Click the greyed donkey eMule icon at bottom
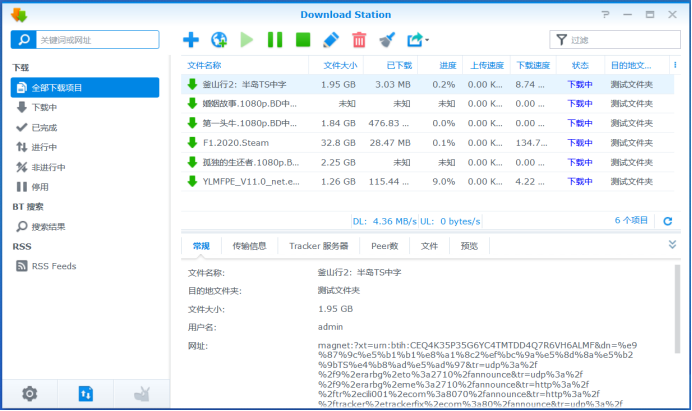Screen dimensions: 692x411 (x=142, y=393)
